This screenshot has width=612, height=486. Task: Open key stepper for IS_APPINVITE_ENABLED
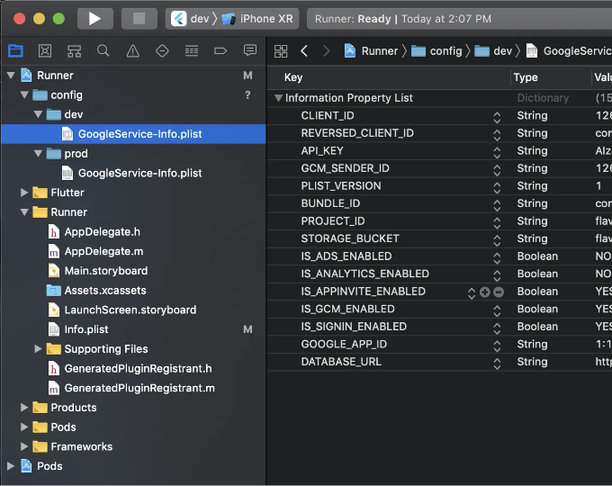[471, 293]
